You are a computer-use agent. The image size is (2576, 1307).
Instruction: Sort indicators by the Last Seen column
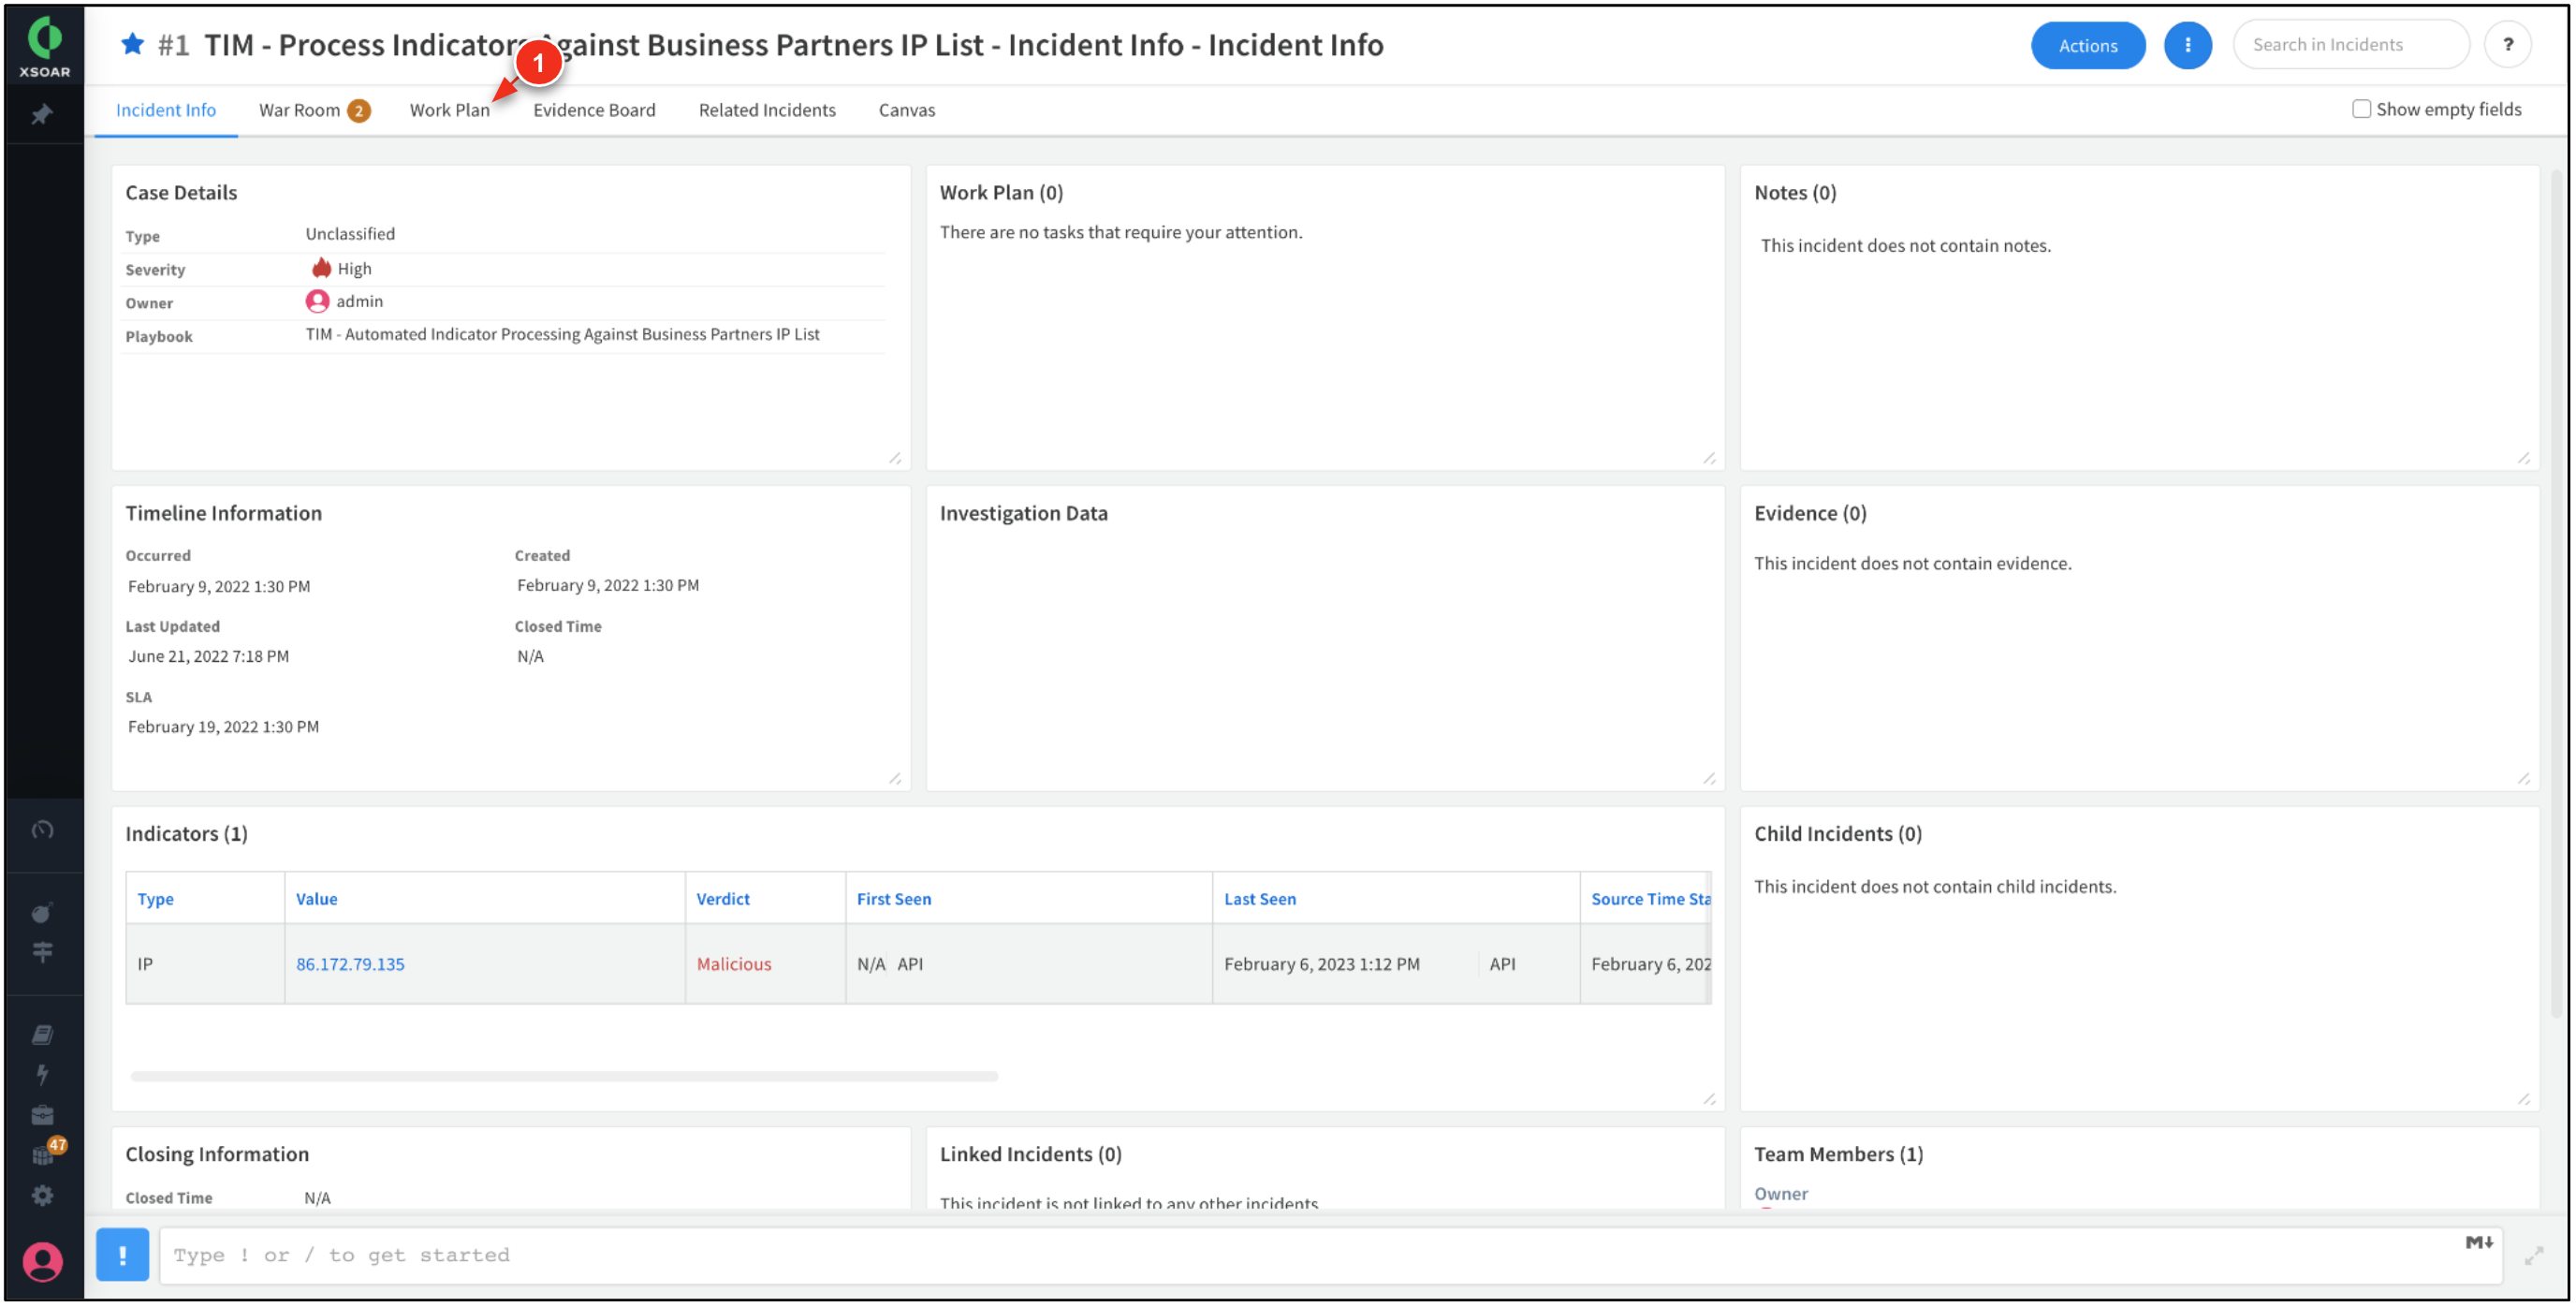[x=1260, y=899]
